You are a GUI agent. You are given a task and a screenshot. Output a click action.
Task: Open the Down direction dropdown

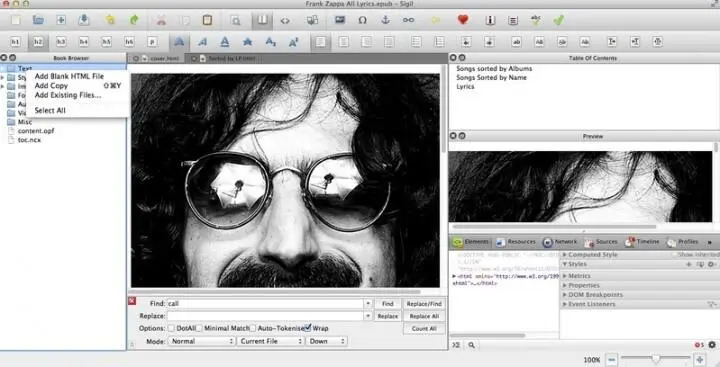326,341
